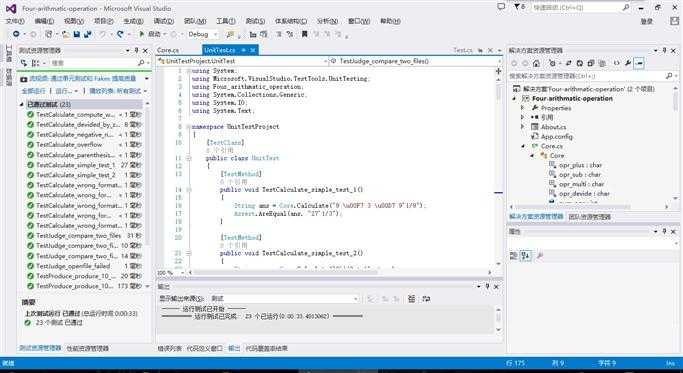The image size is (683, 373).
Task: Click the green Start debugging arrow
Action: click(142, 34)
